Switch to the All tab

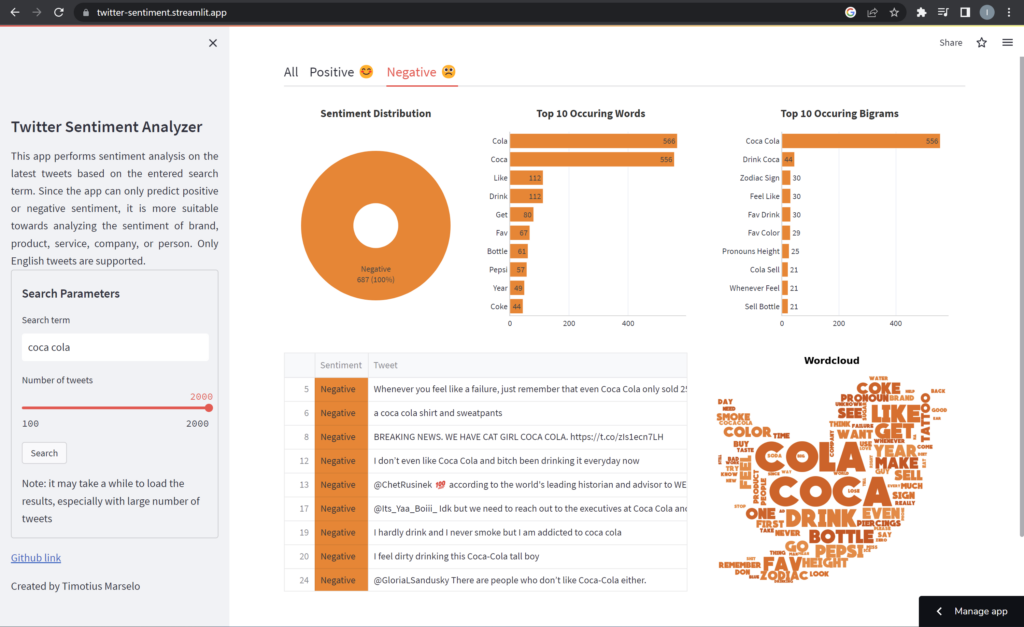[290, 71]
